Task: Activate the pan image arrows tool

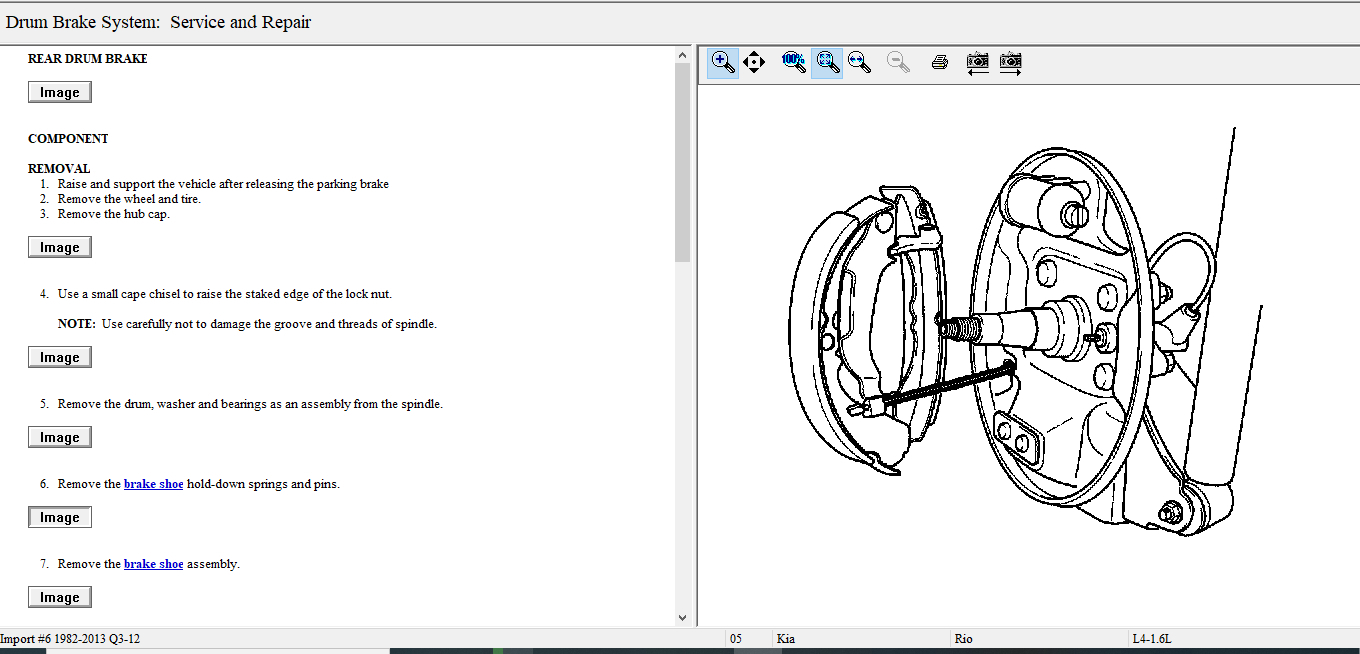Action: (x=754, y=62)
